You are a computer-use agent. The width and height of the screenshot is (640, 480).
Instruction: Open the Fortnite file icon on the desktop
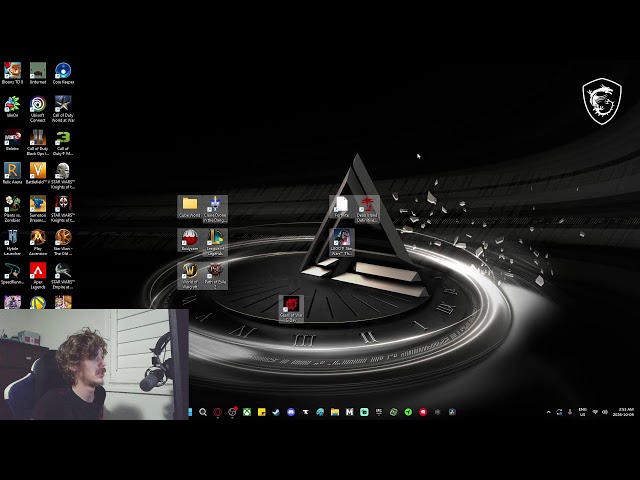[342, 207]
